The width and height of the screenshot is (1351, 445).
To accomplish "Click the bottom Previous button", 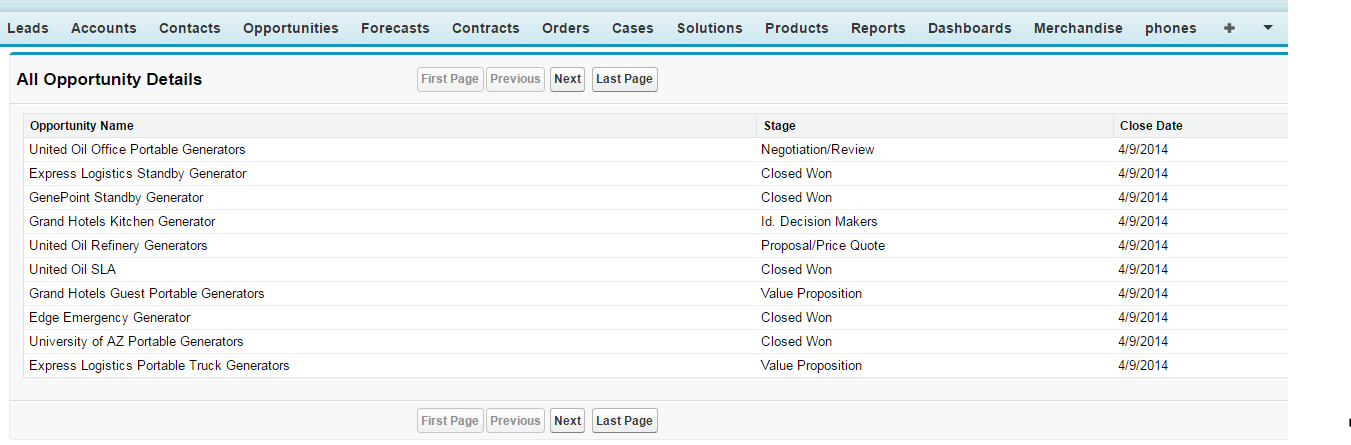I will click(x=516, y=421).
